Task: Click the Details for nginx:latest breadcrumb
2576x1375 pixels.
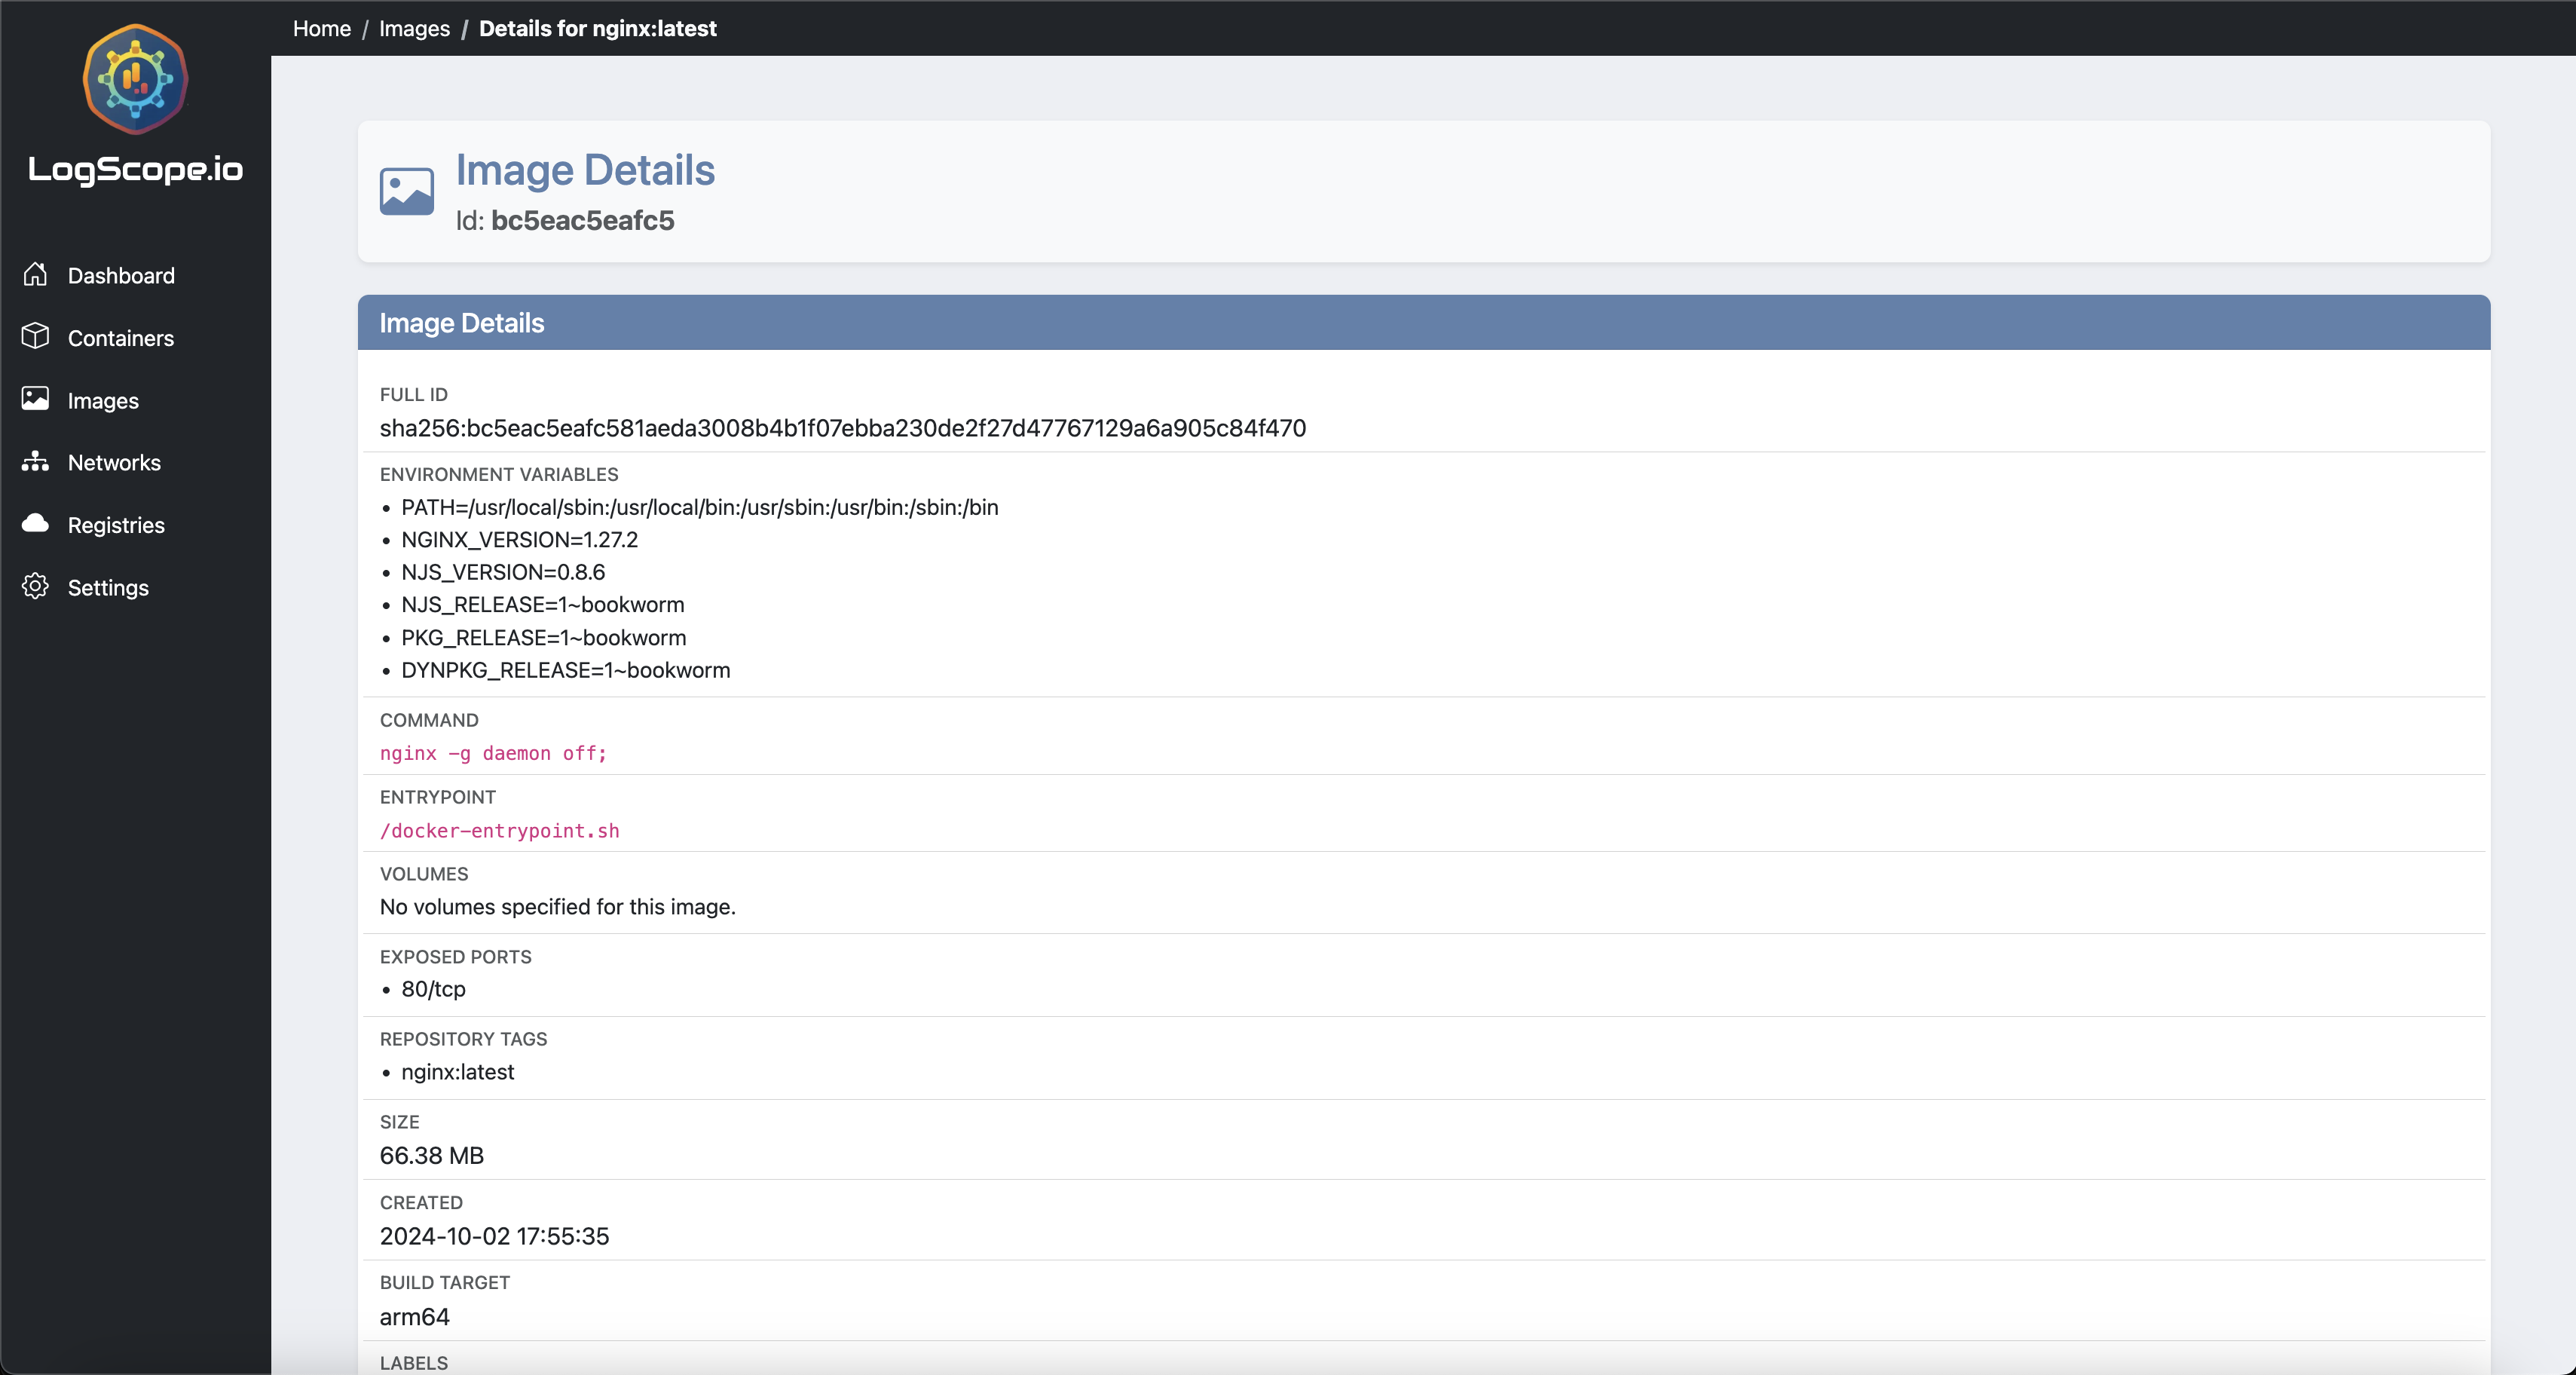Action: click(x=598, y=28)
